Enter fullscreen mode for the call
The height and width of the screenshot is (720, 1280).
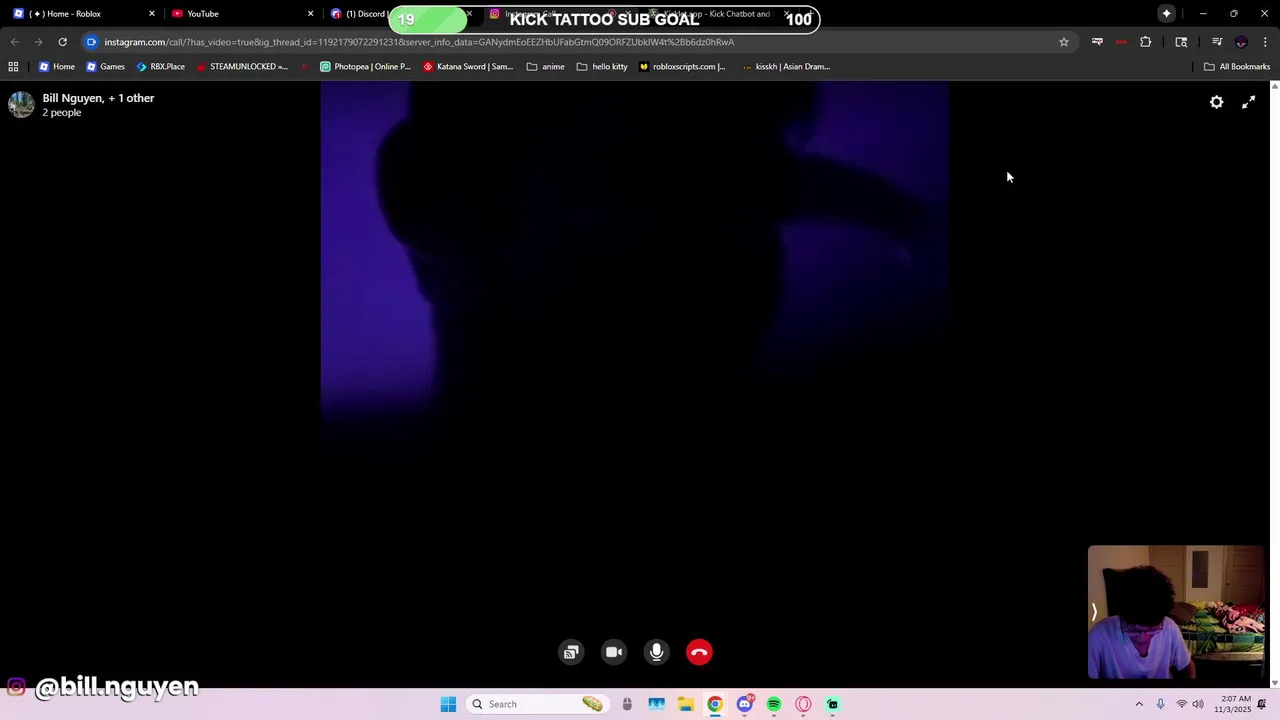[1248, 102]
